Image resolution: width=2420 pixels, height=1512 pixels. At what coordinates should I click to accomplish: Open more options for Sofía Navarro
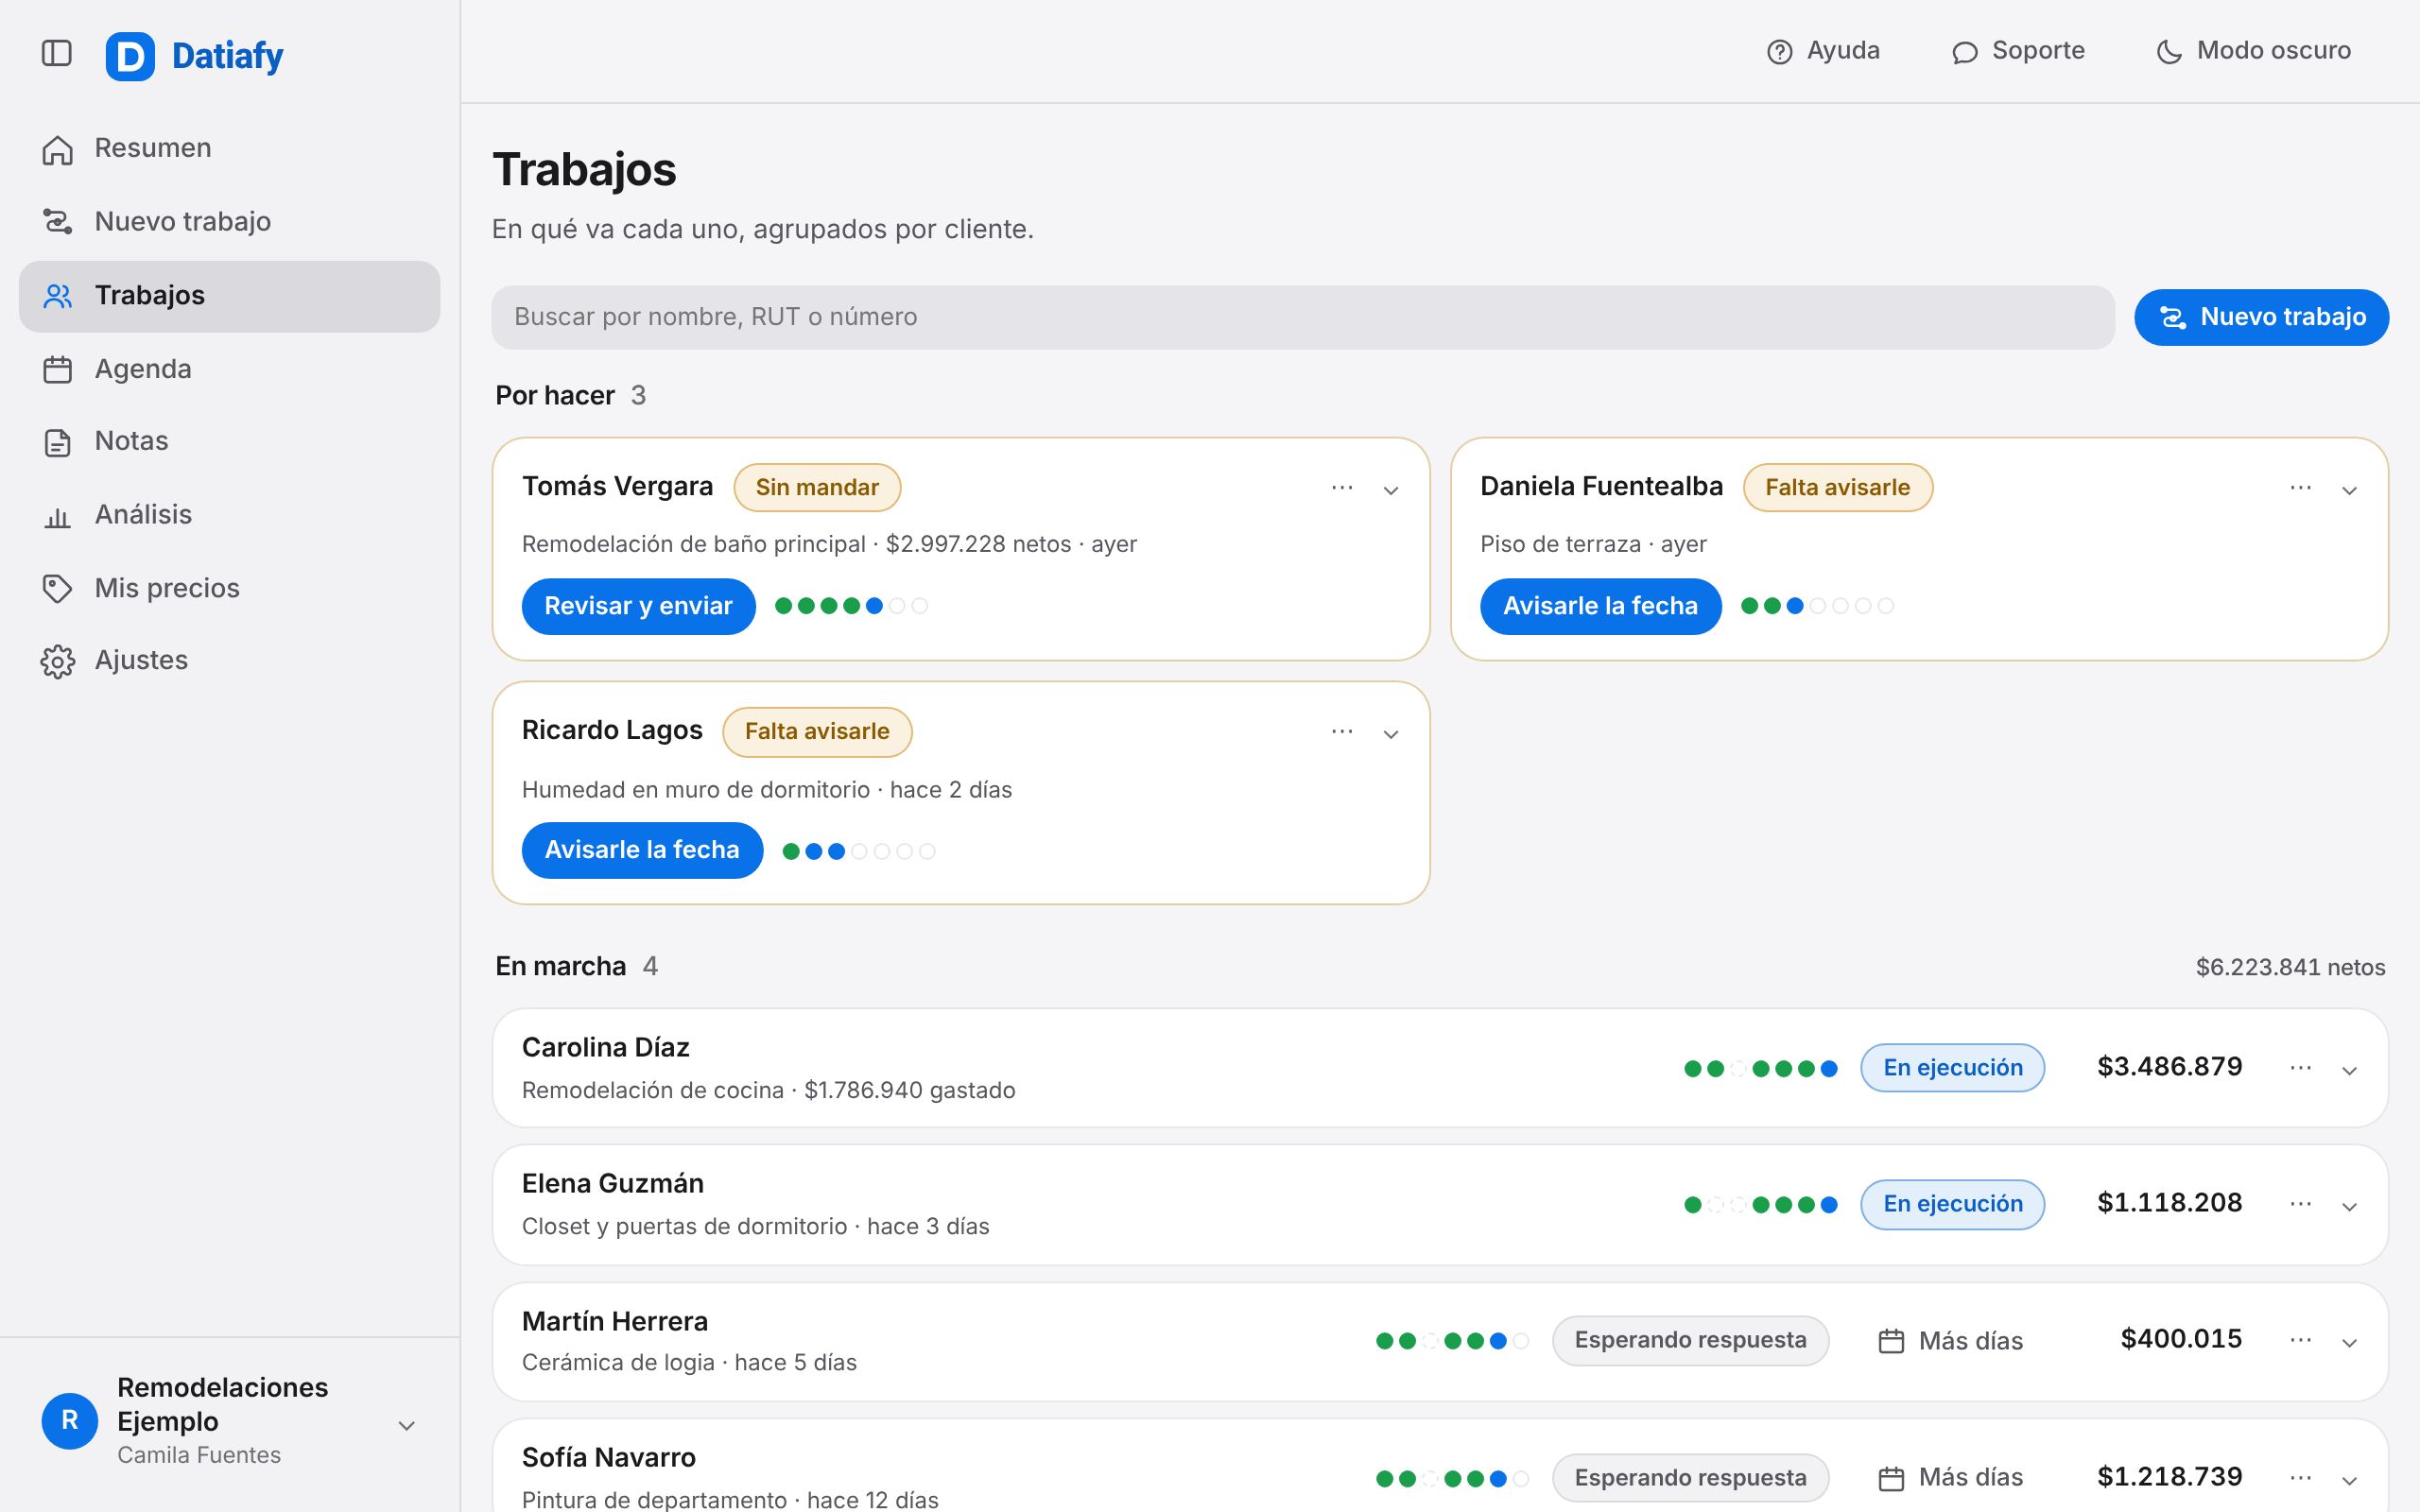2300,1477
